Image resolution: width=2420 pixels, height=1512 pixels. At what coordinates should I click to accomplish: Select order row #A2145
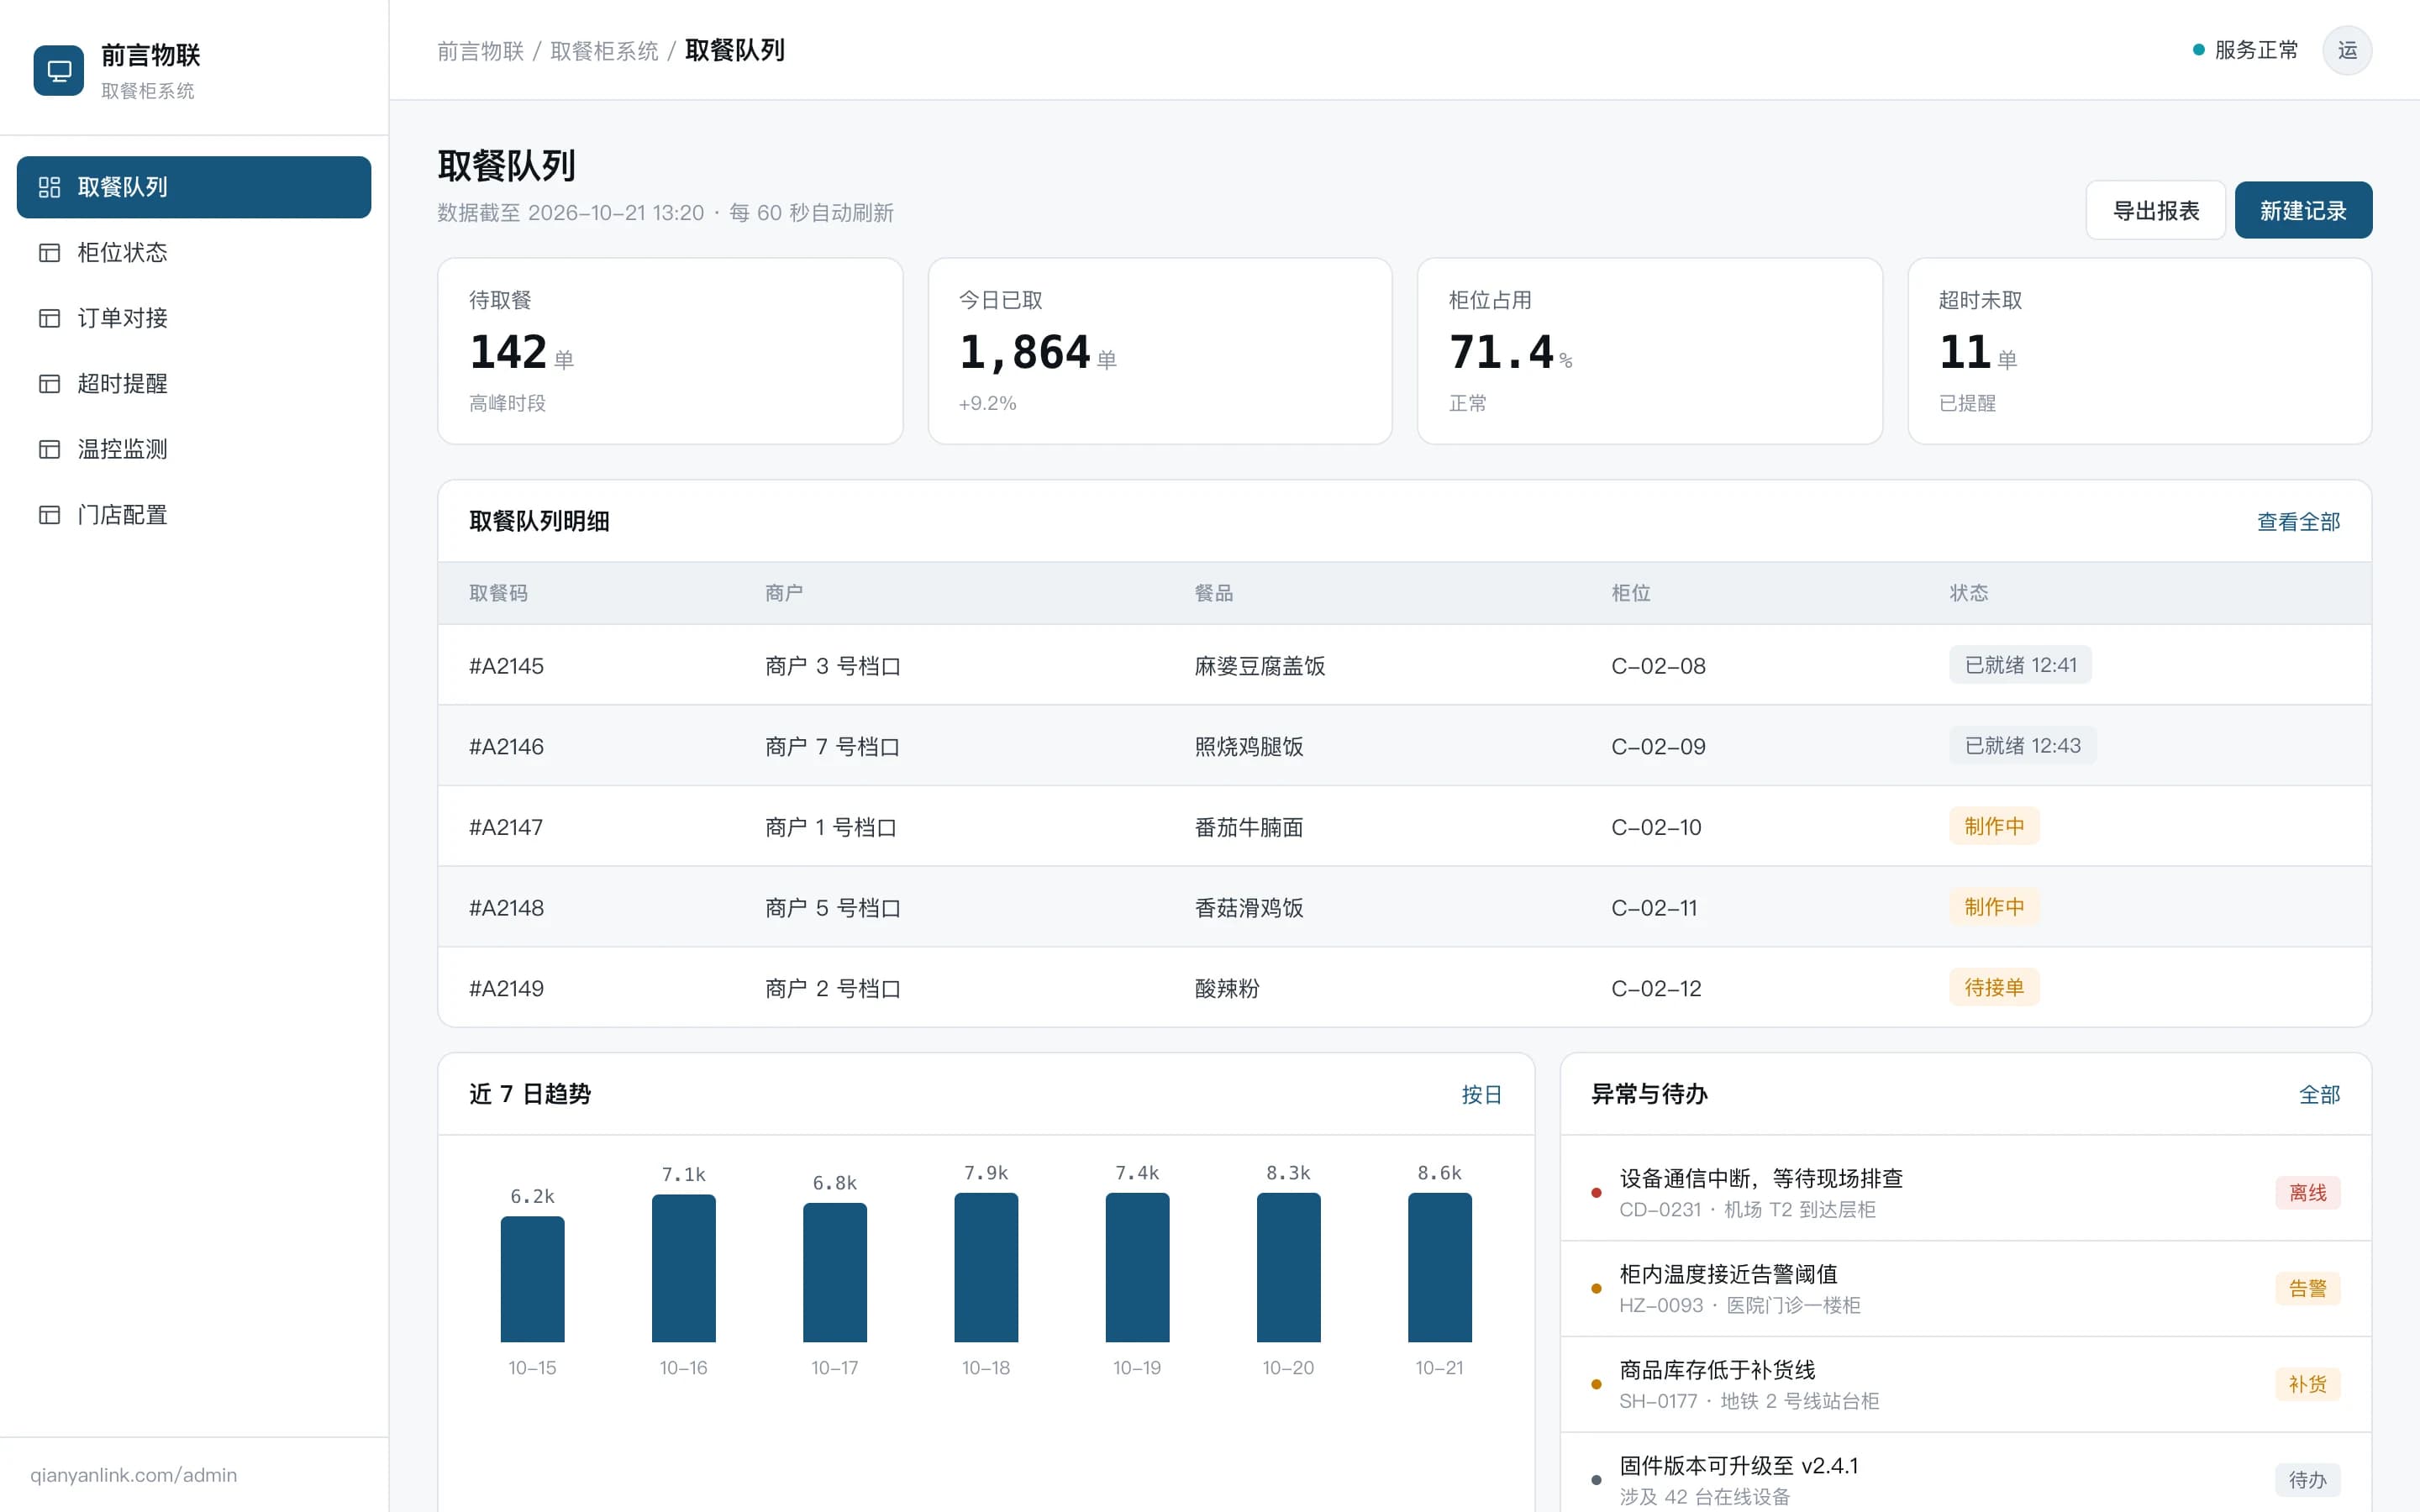(1404, 665)
